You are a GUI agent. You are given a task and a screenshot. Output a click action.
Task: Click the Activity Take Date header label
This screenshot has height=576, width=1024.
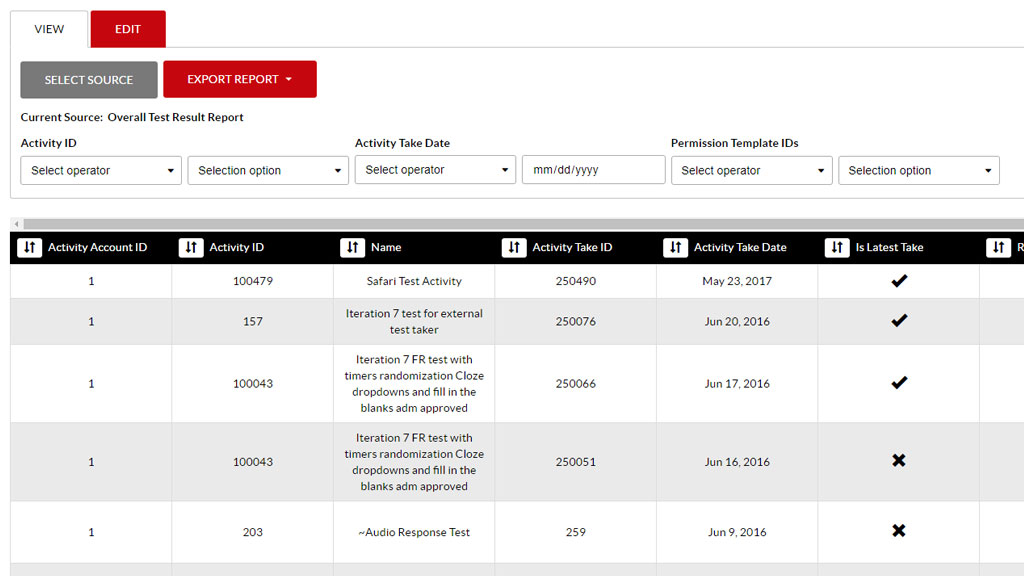(740, 248)
